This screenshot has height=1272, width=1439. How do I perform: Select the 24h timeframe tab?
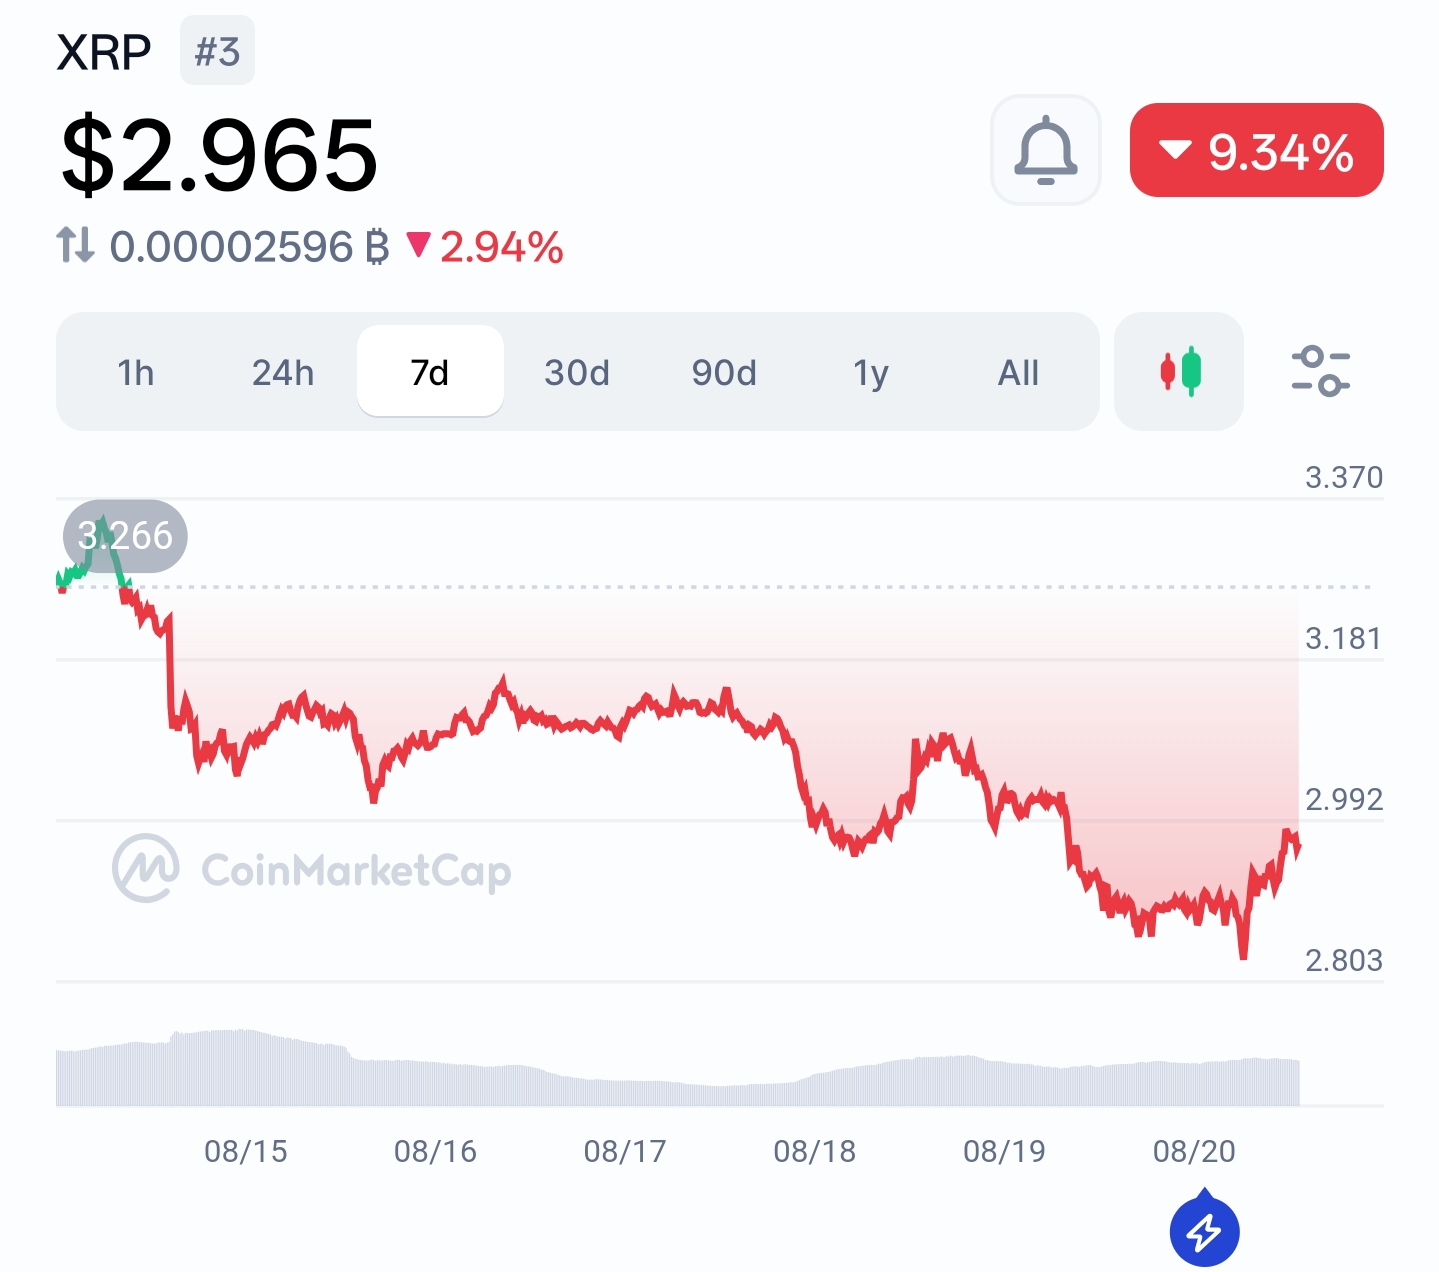[x=283, y=372]
